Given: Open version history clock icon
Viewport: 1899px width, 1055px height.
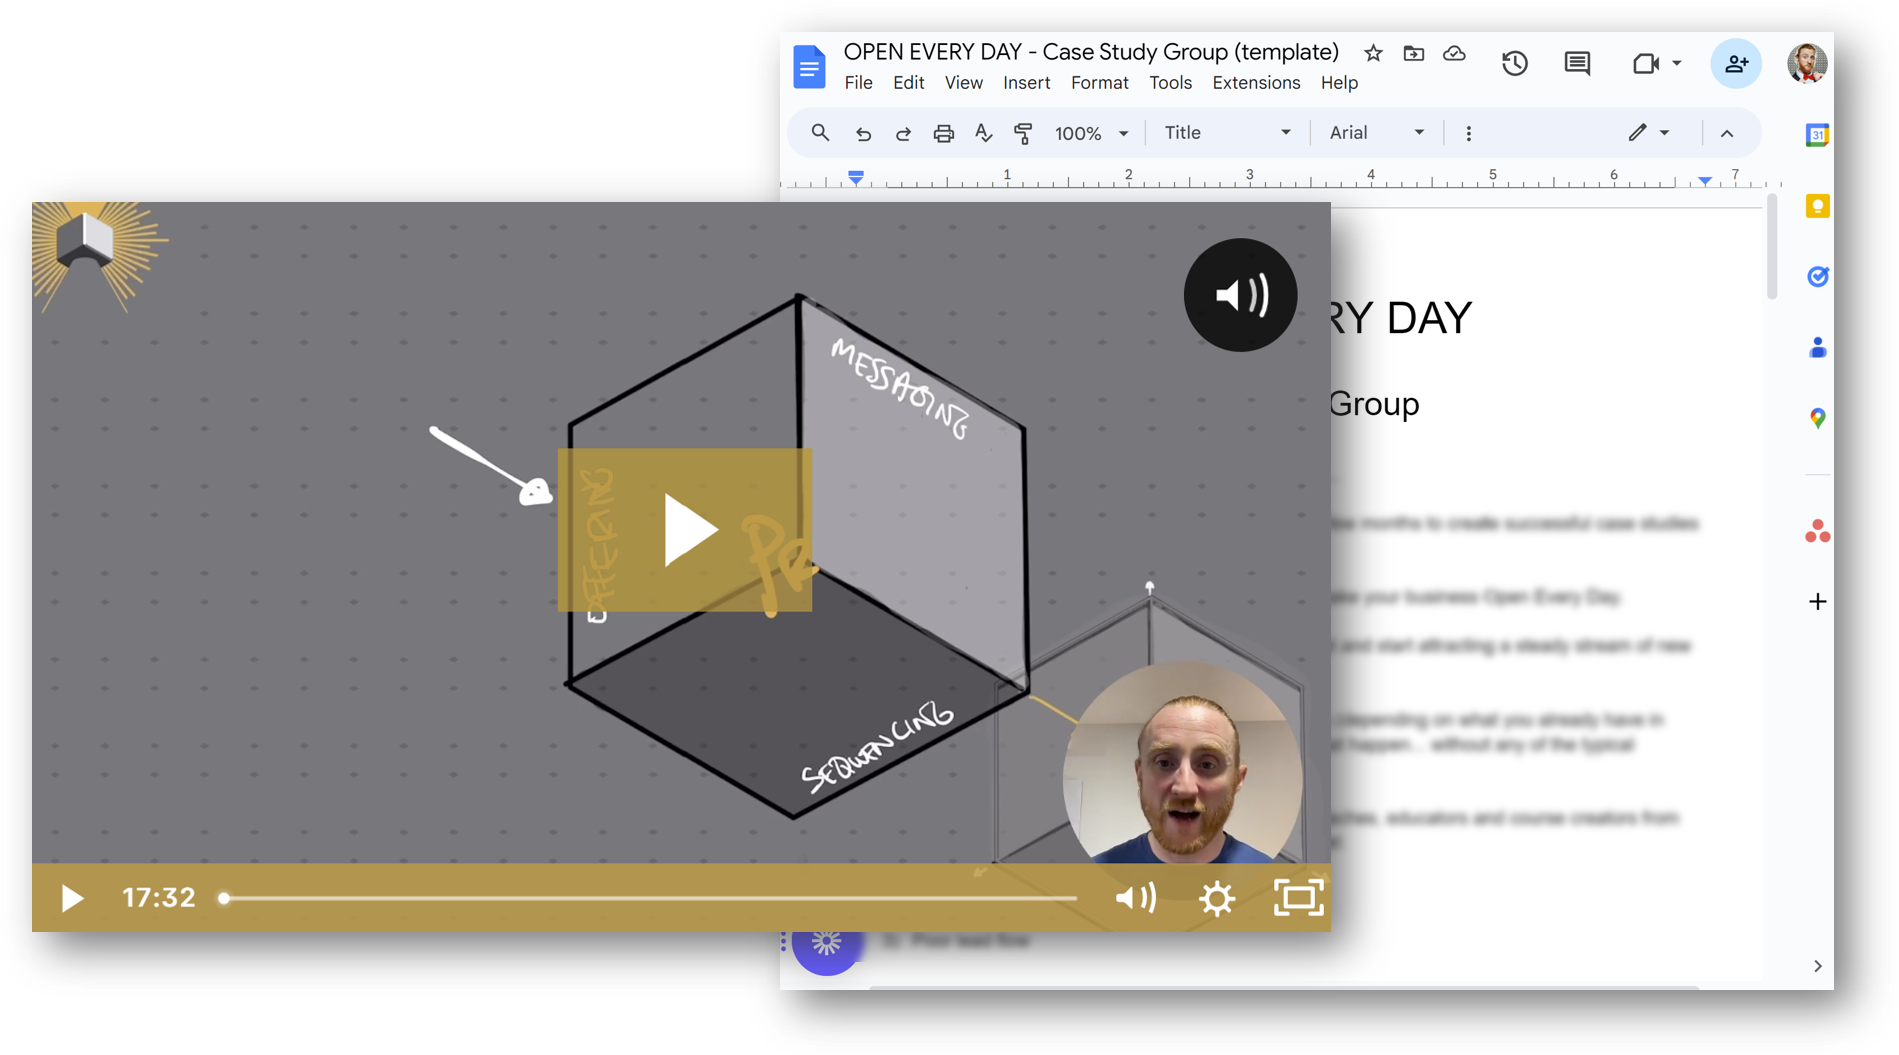Looking at the screenshot, I should click(1514, 64).
